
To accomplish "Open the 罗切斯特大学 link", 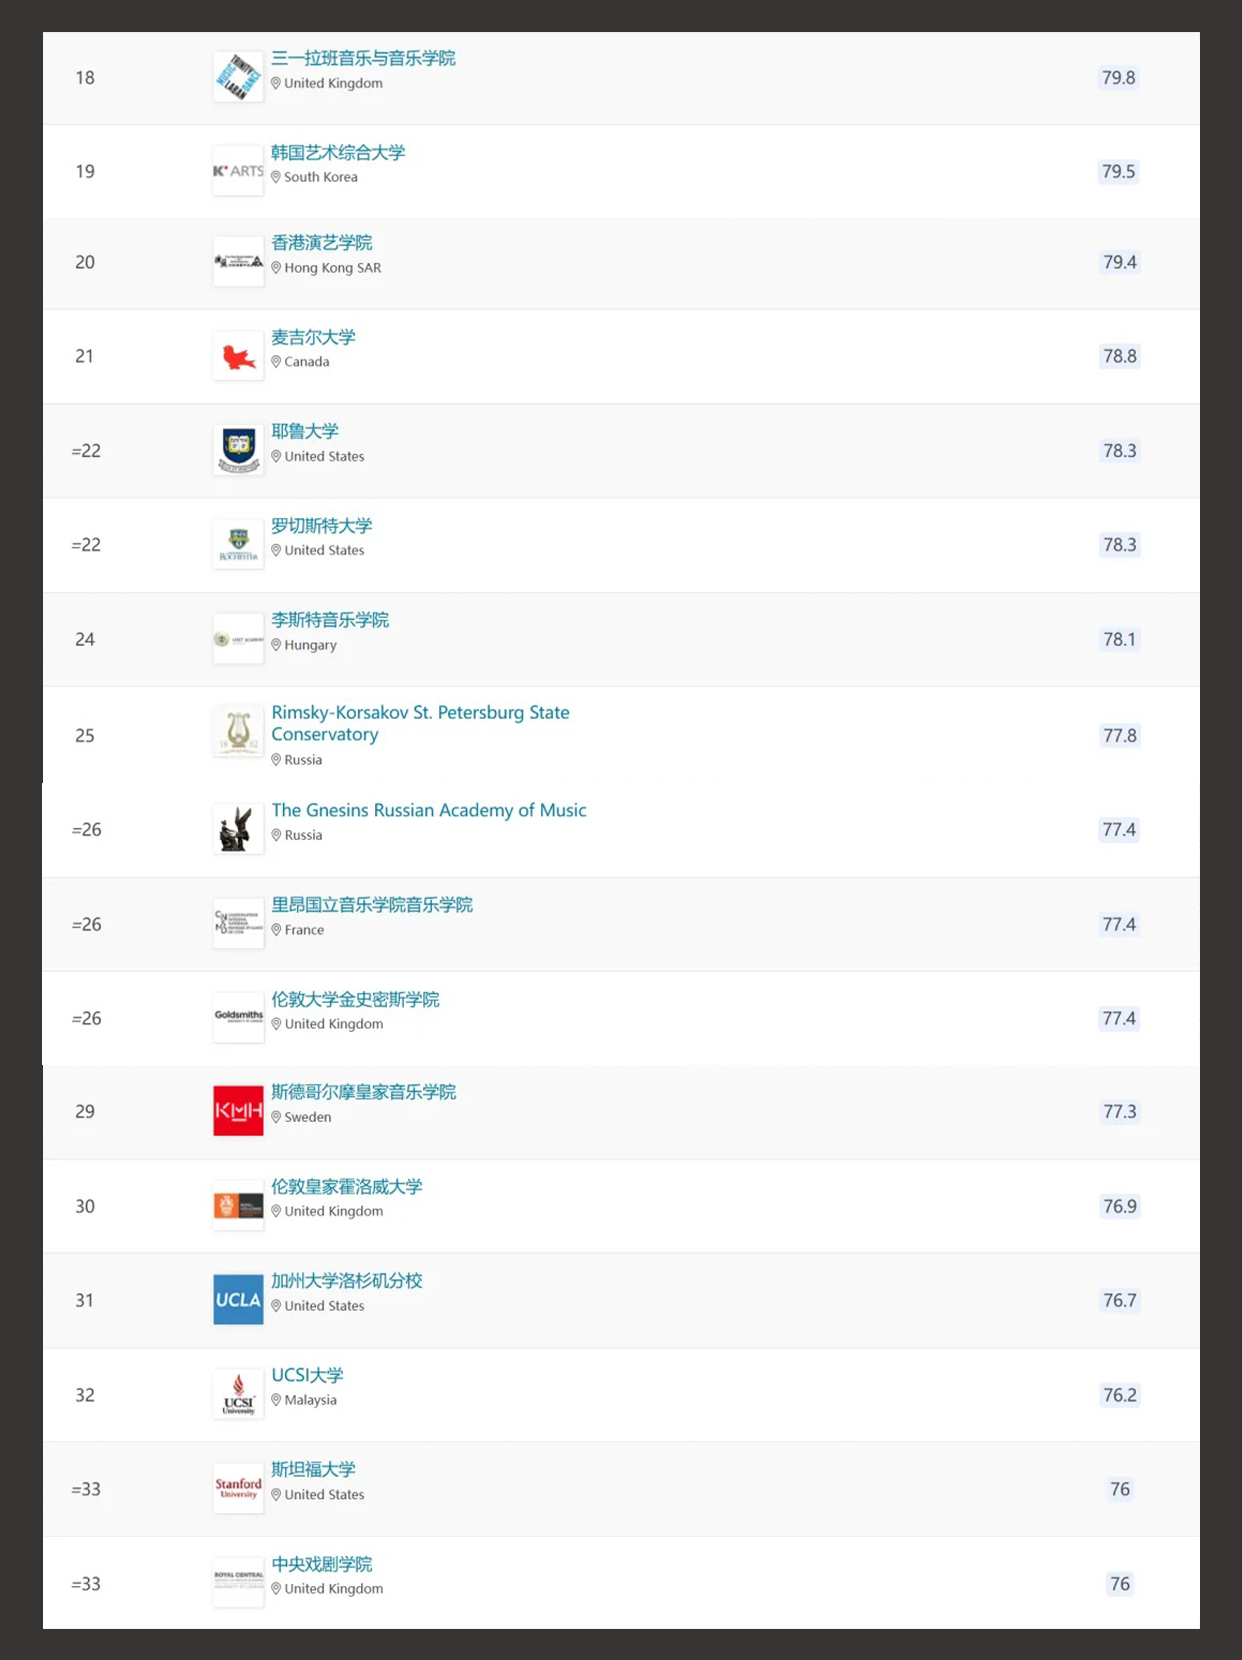I will [x=322, y=526].
